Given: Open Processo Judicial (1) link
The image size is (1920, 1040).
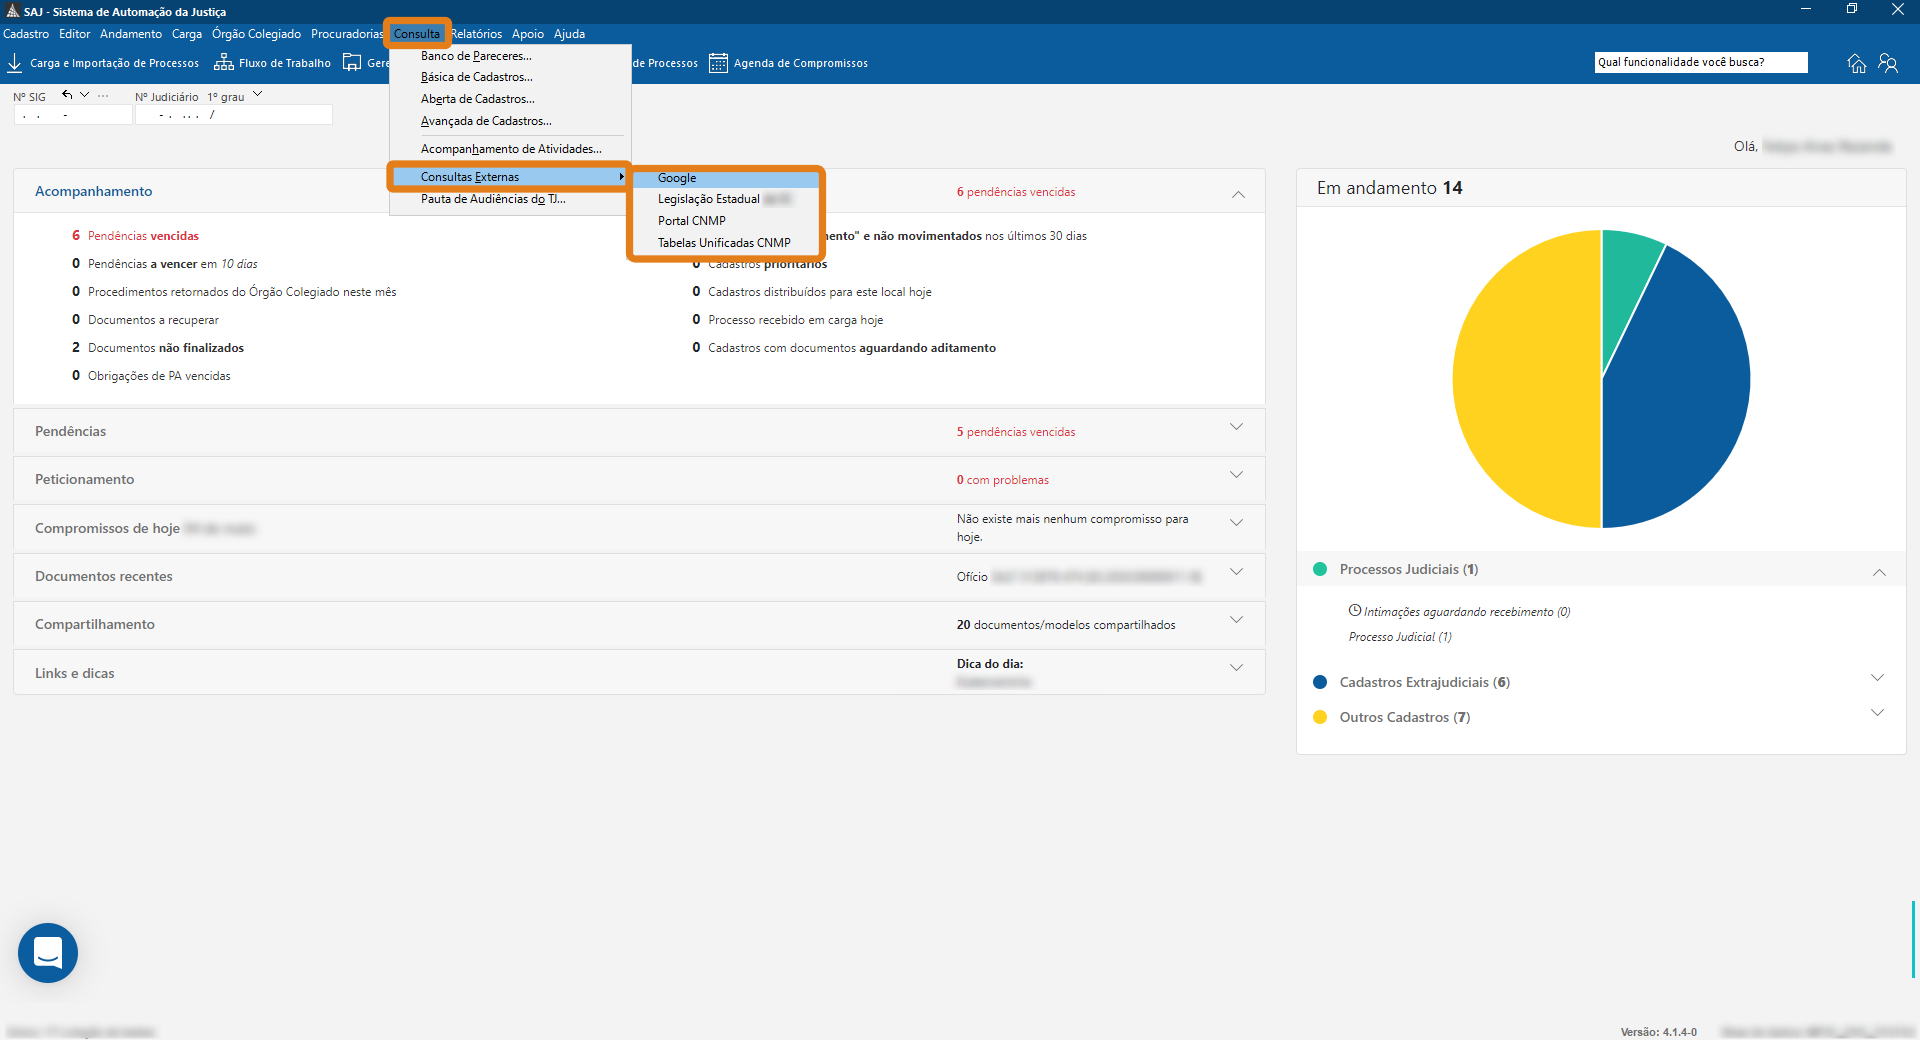Looking at the screenshot, I should tap(1400, 637).
